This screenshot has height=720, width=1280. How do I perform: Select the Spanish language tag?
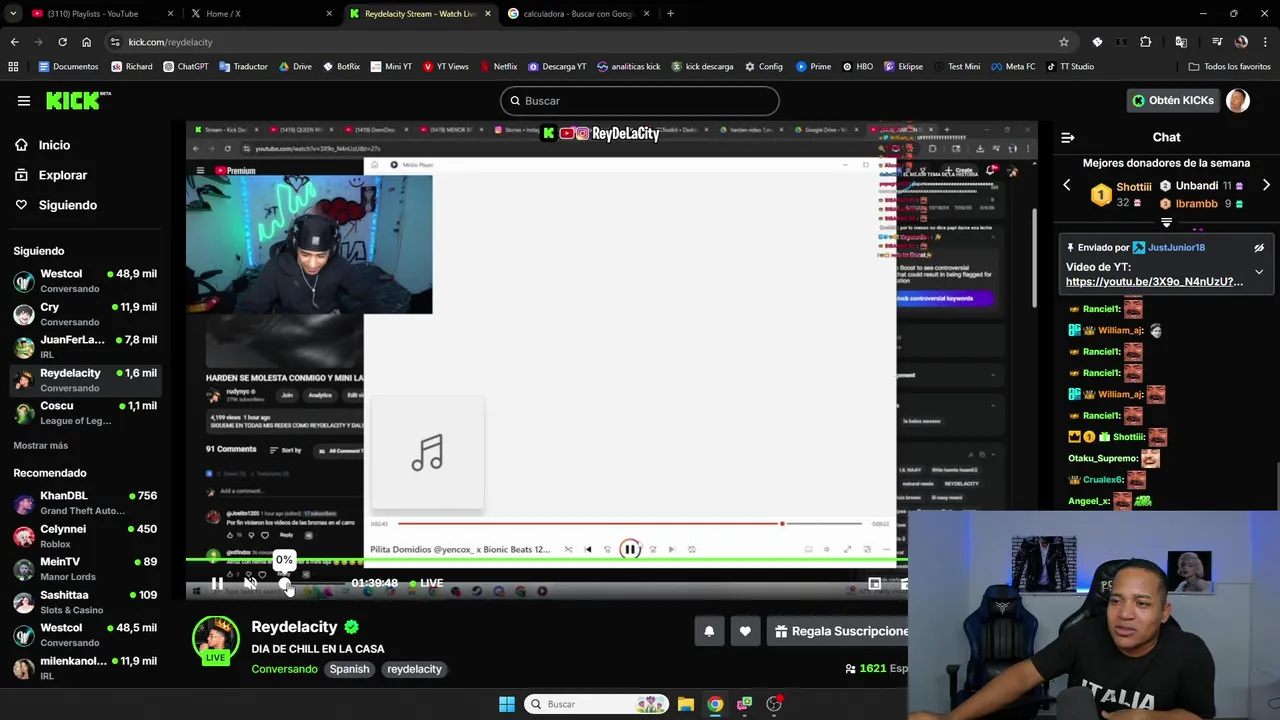349,669
